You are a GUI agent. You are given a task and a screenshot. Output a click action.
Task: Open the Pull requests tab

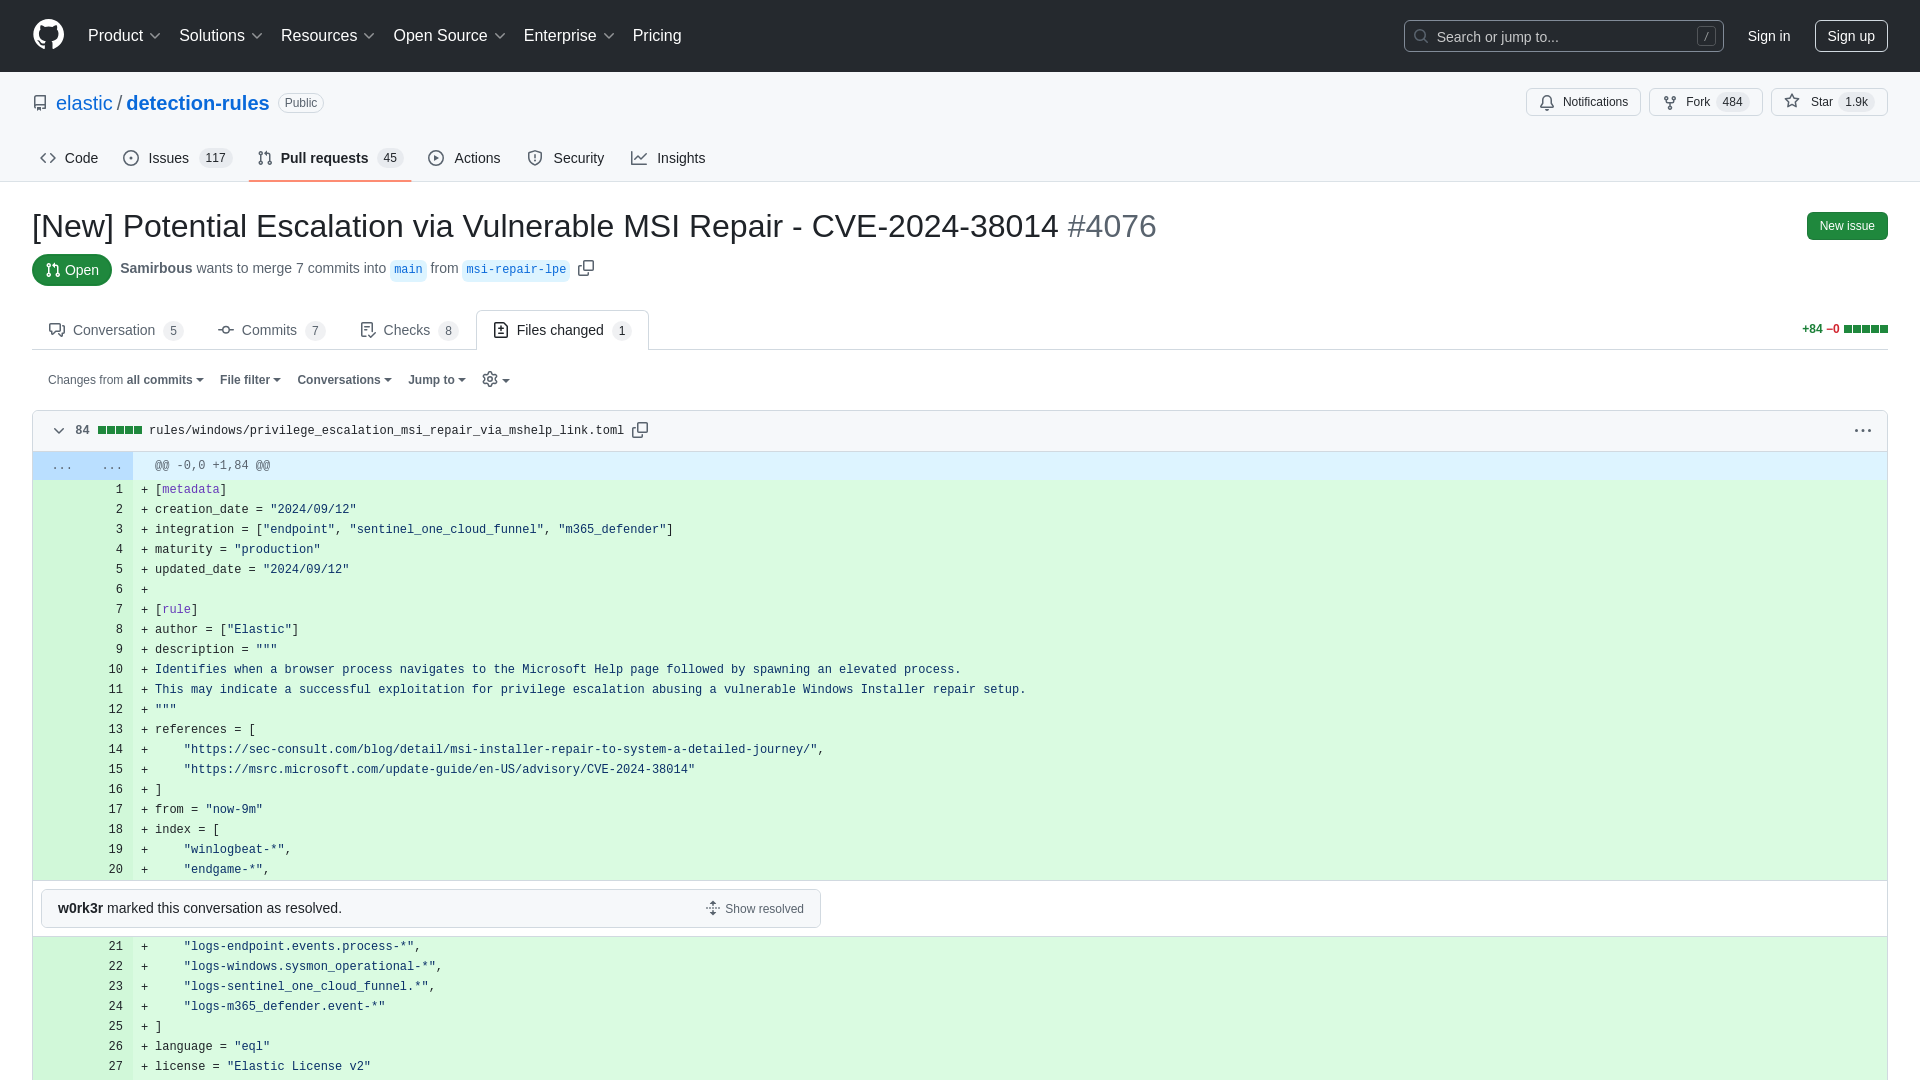329,158
